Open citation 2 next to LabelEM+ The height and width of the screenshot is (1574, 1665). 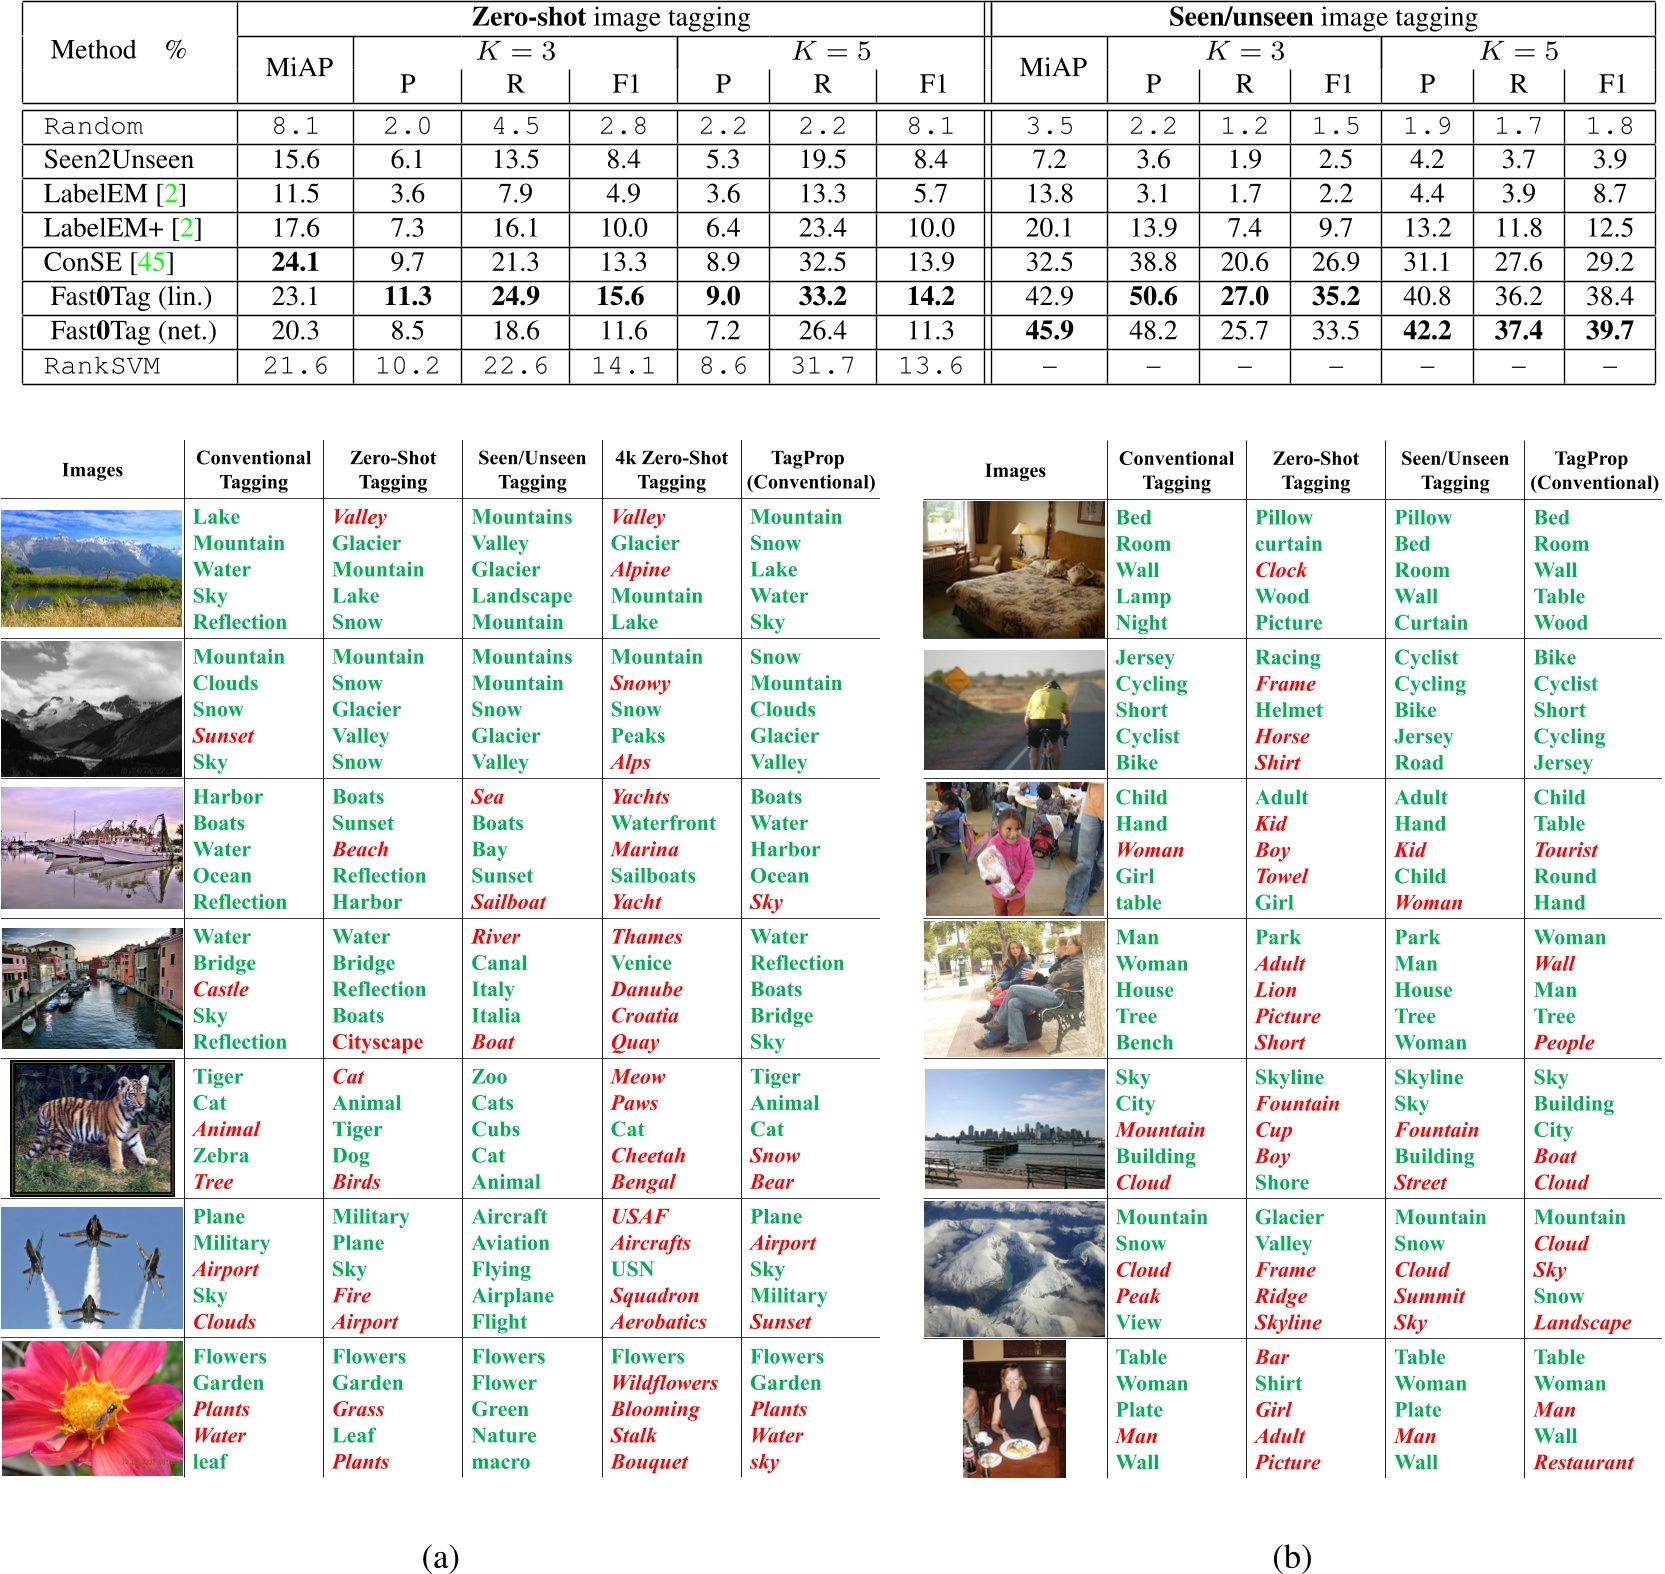[185, 228]
